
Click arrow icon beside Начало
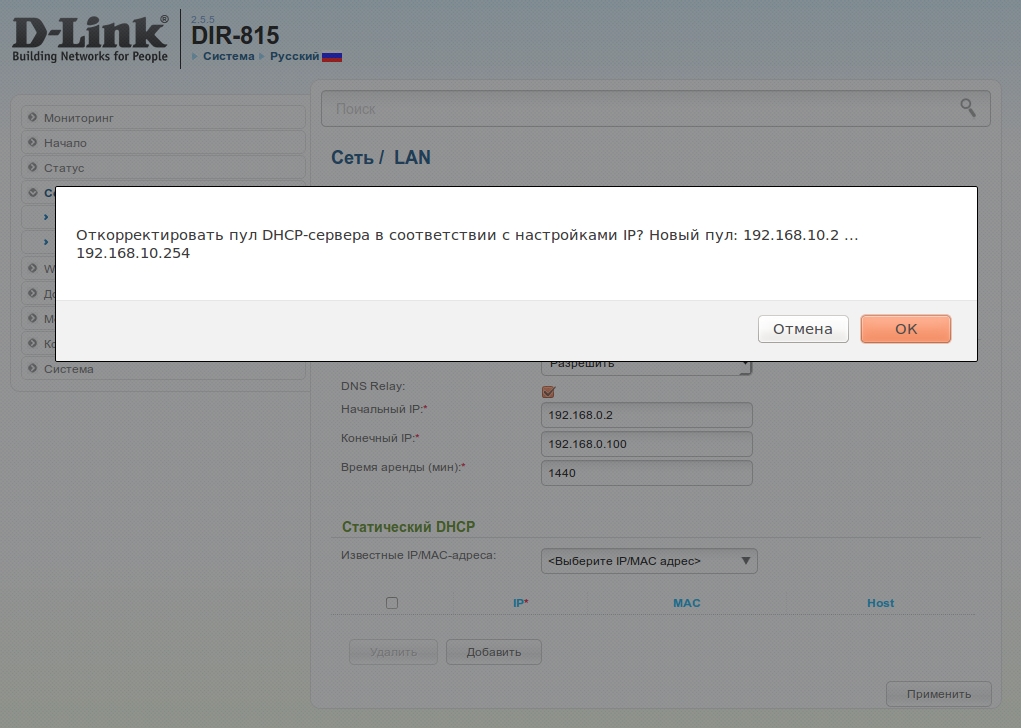tap(33, 143)
